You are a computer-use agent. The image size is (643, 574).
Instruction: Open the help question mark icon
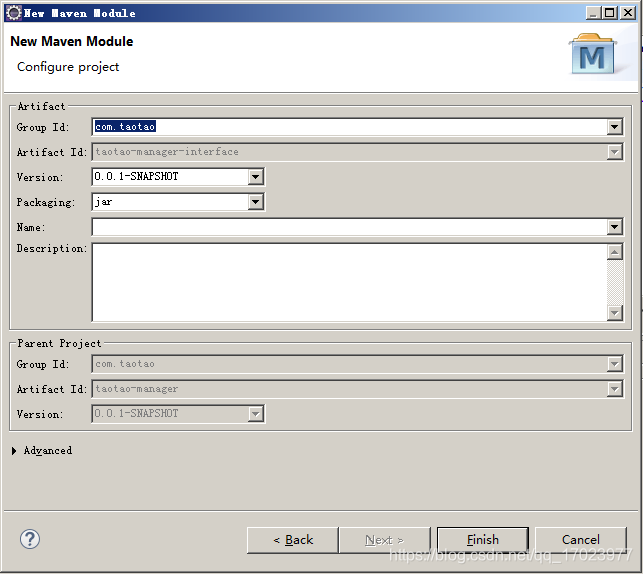point(30,539)
